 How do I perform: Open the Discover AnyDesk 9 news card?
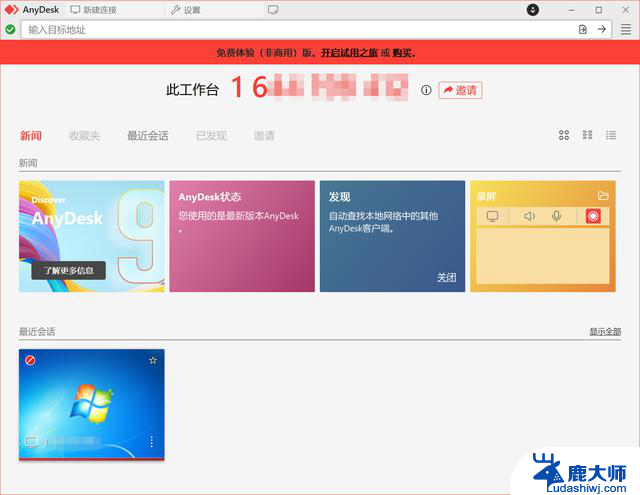pyautogui.click(x=91, y=236)
